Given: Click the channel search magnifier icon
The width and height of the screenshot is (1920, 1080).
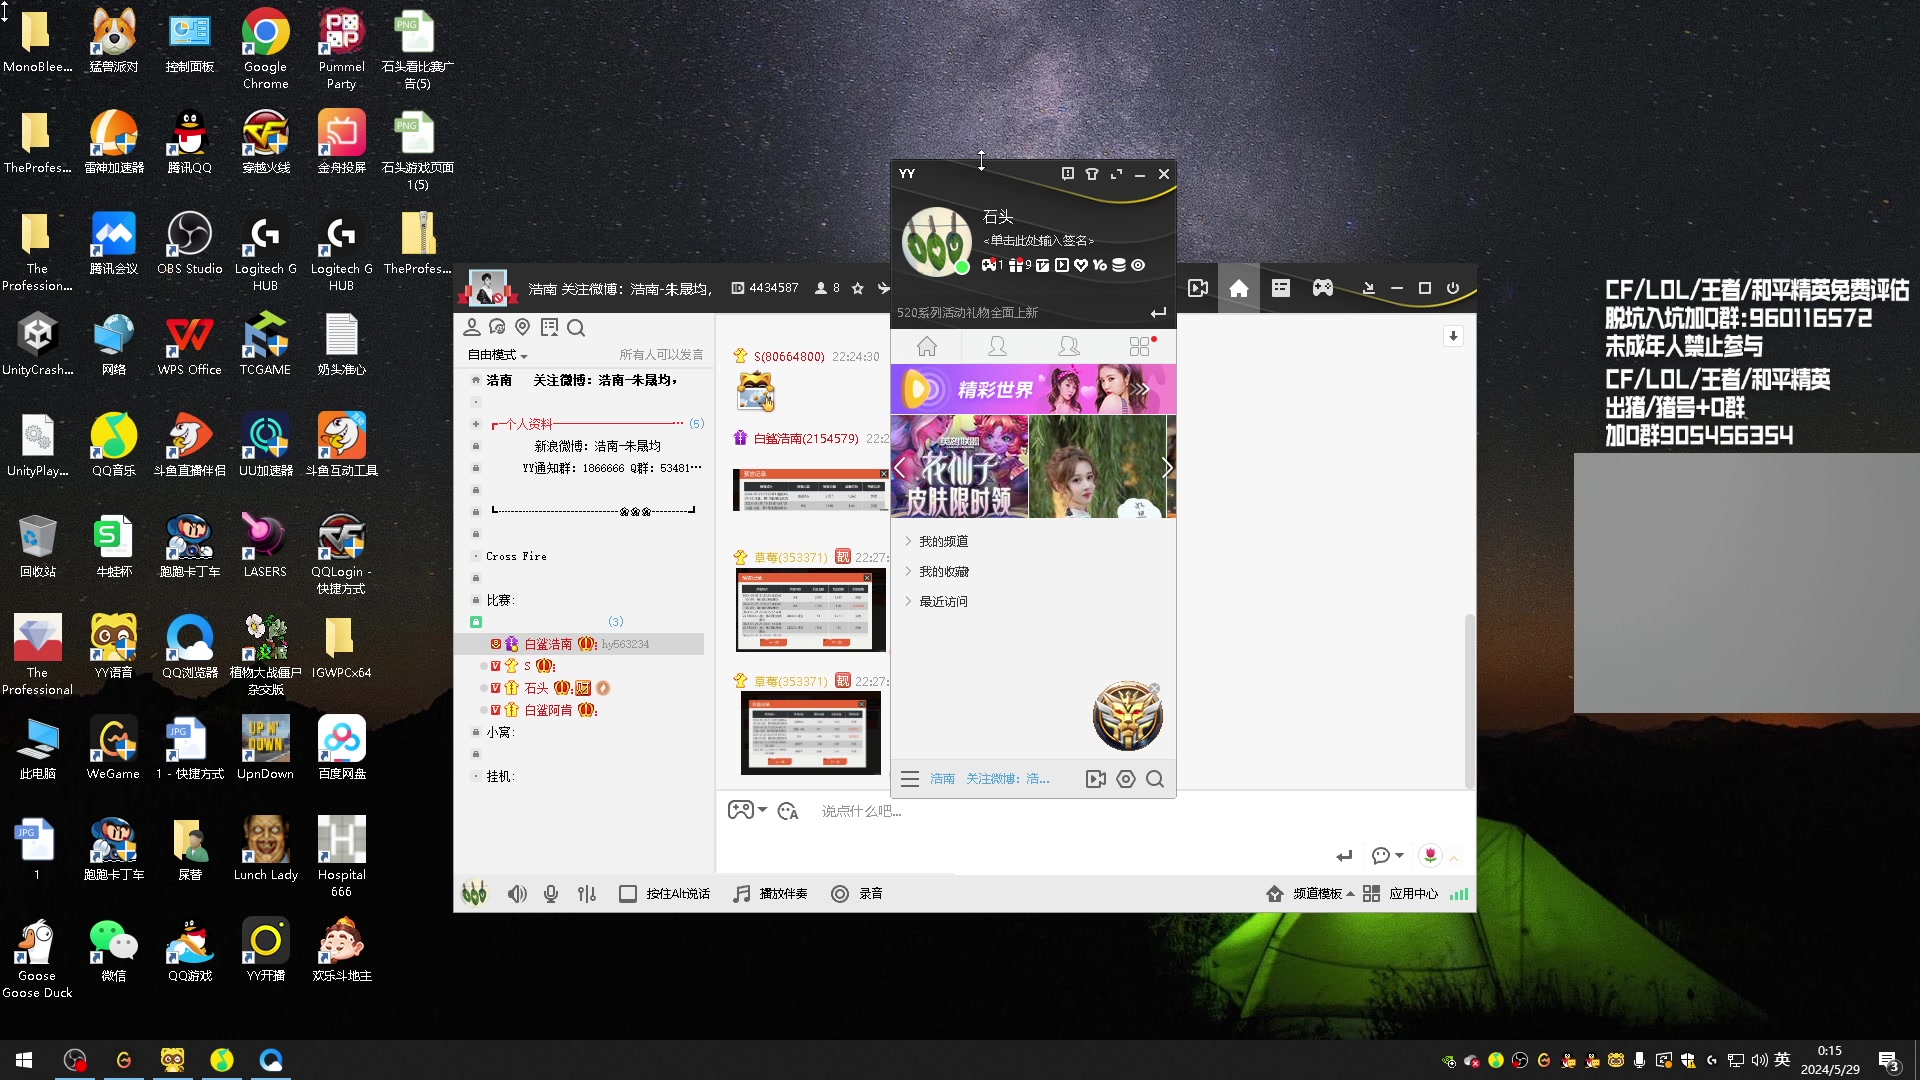Looking at the screenshot, I should click(576, 328).
